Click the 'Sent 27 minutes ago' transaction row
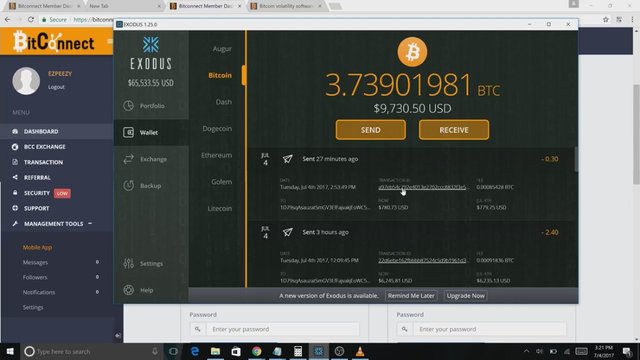Image resolution: width=640 pixels, height=360 pixels. pyautogui.click(x=411, y=159)
